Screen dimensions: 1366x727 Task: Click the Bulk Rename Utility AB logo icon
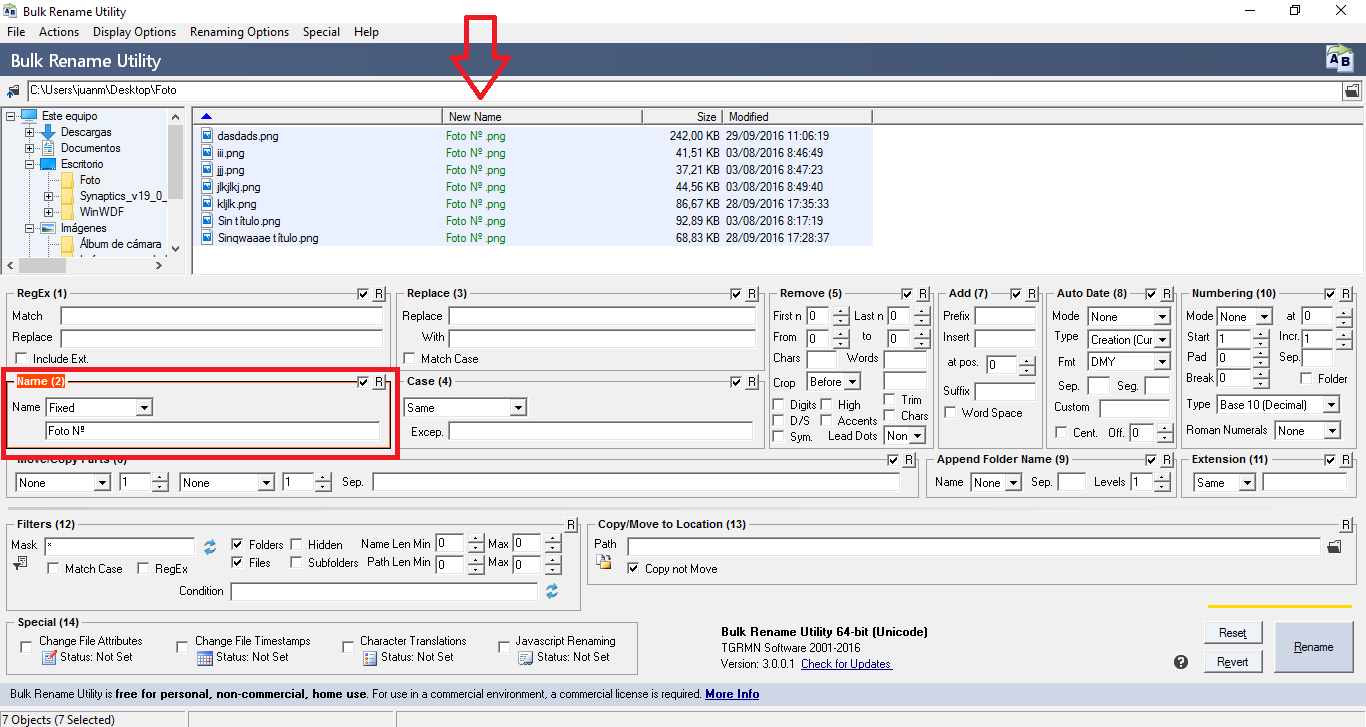[1338, 59]
